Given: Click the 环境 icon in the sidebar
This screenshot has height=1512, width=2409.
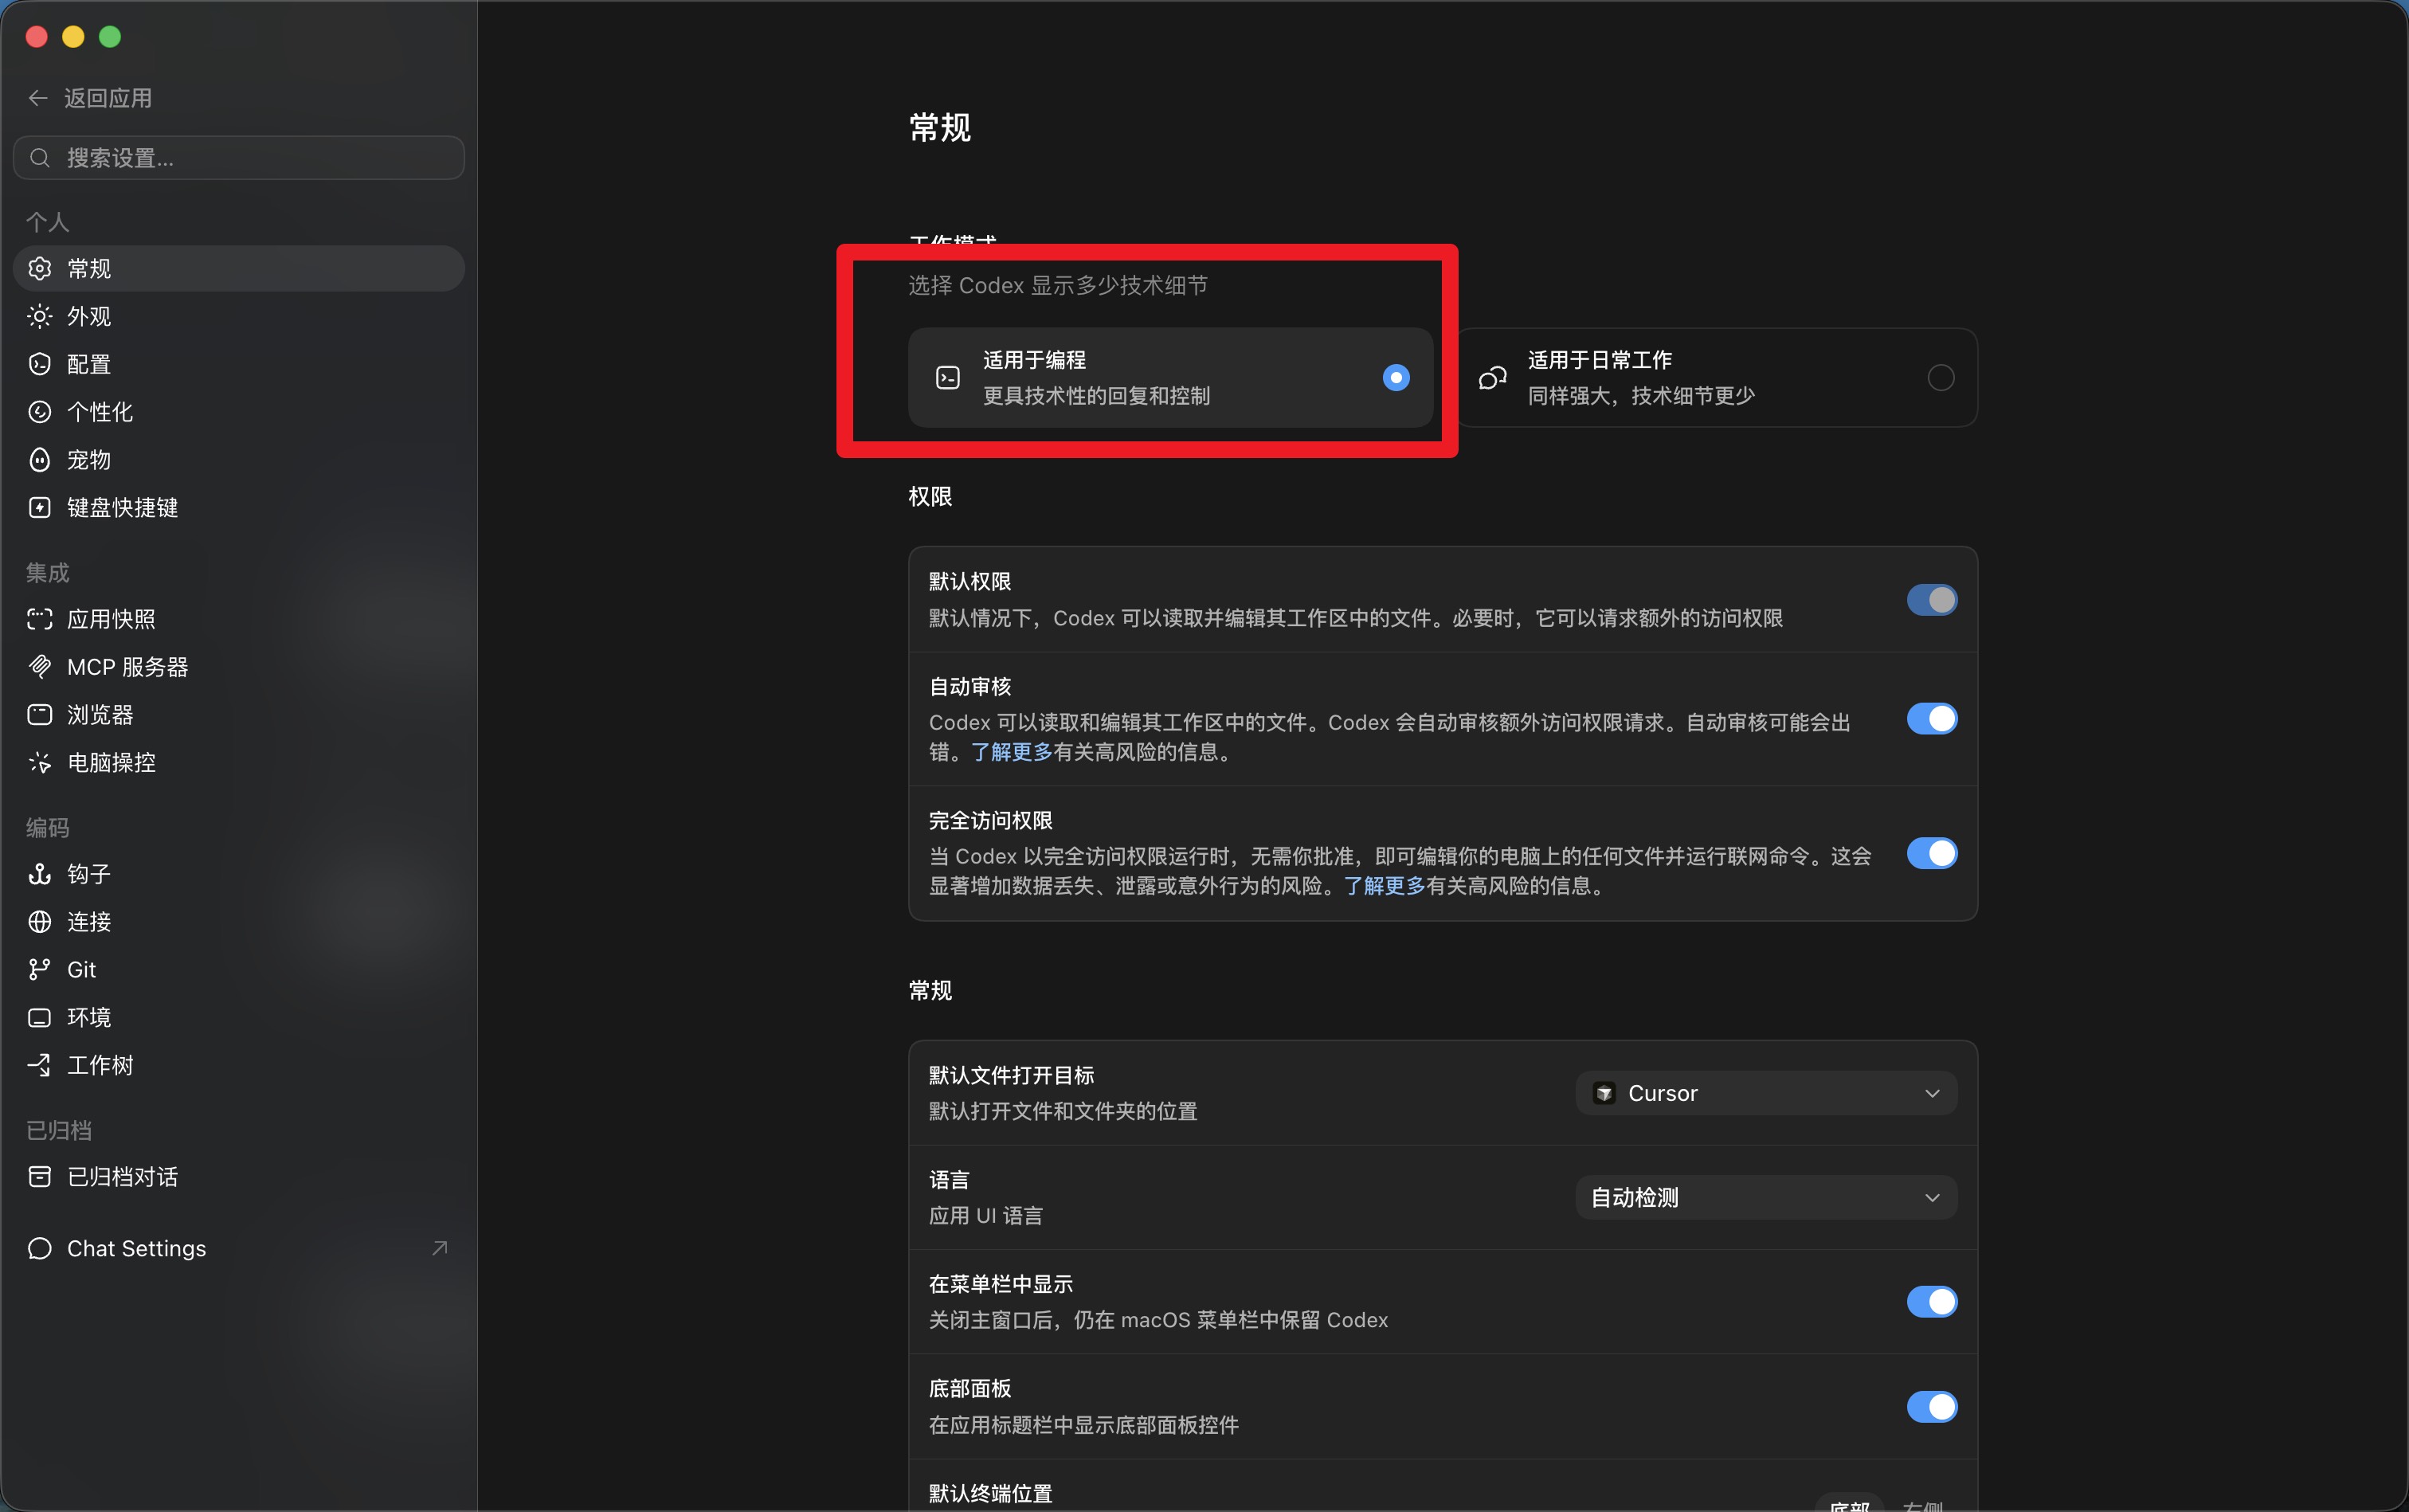Looking at the screenshot, I should click(x=40, y=1018).
